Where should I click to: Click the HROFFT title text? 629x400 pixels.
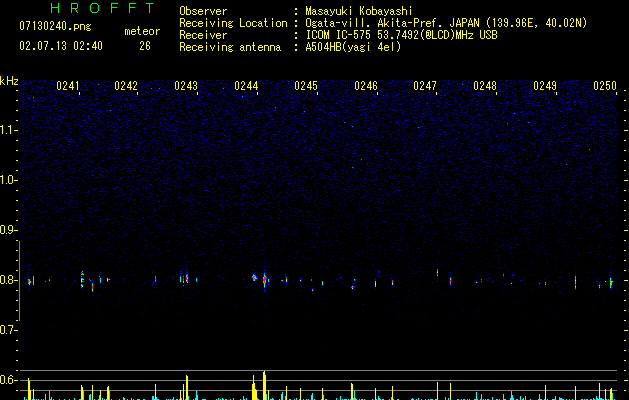(x=103, y=8)
